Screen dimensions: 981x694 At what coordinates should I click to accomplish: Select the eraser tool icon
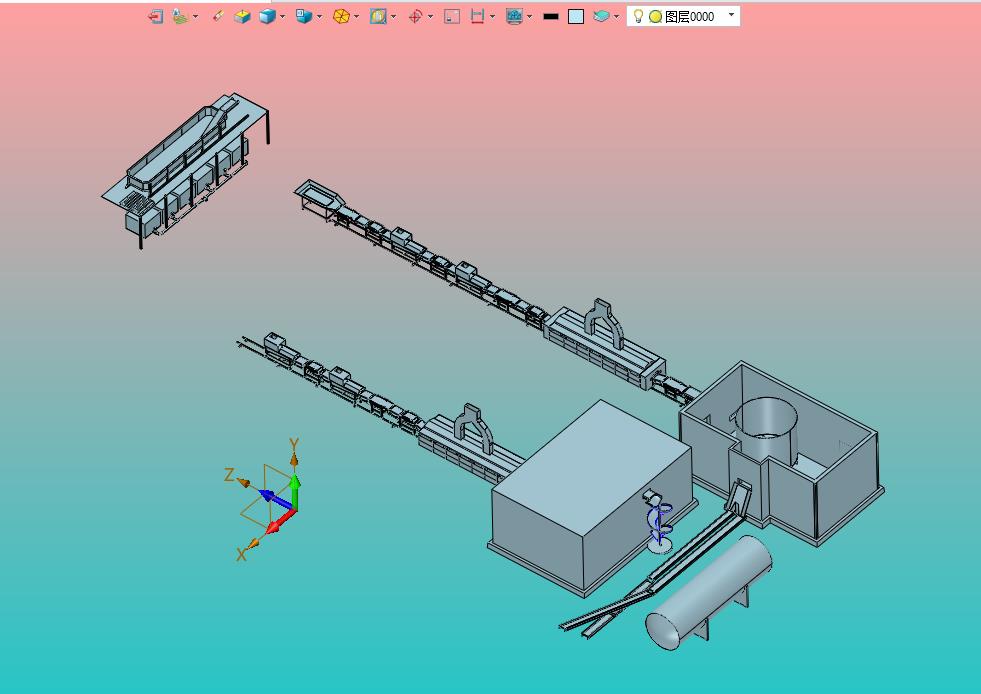[x=217, y=16]
